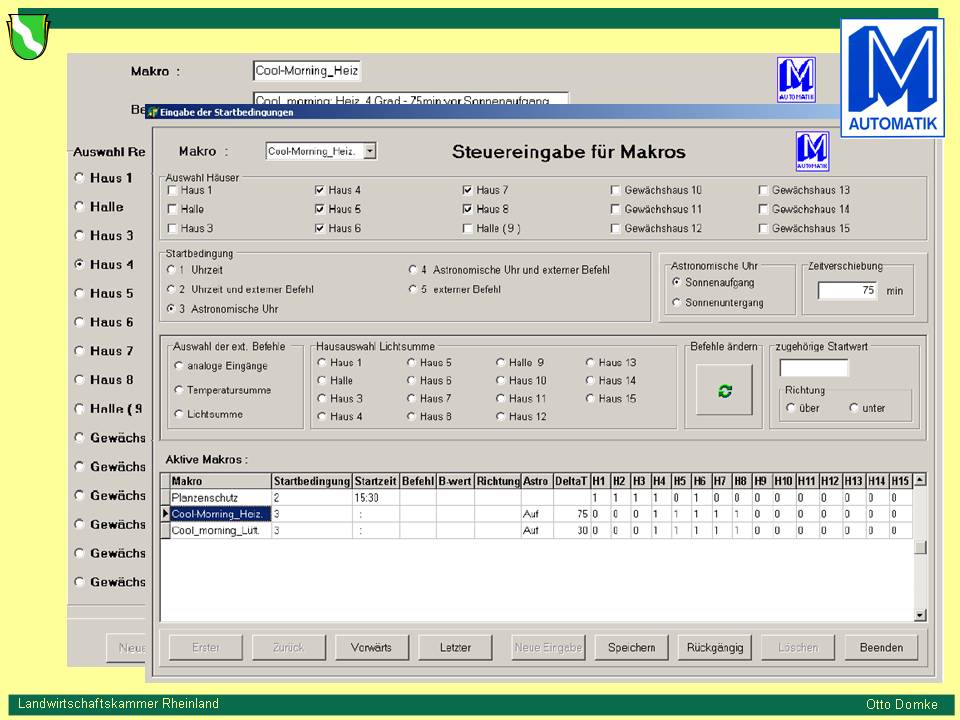The image size is (960, 720).
Task: Open the Makro dropdown list
Action: coord(370,151)
